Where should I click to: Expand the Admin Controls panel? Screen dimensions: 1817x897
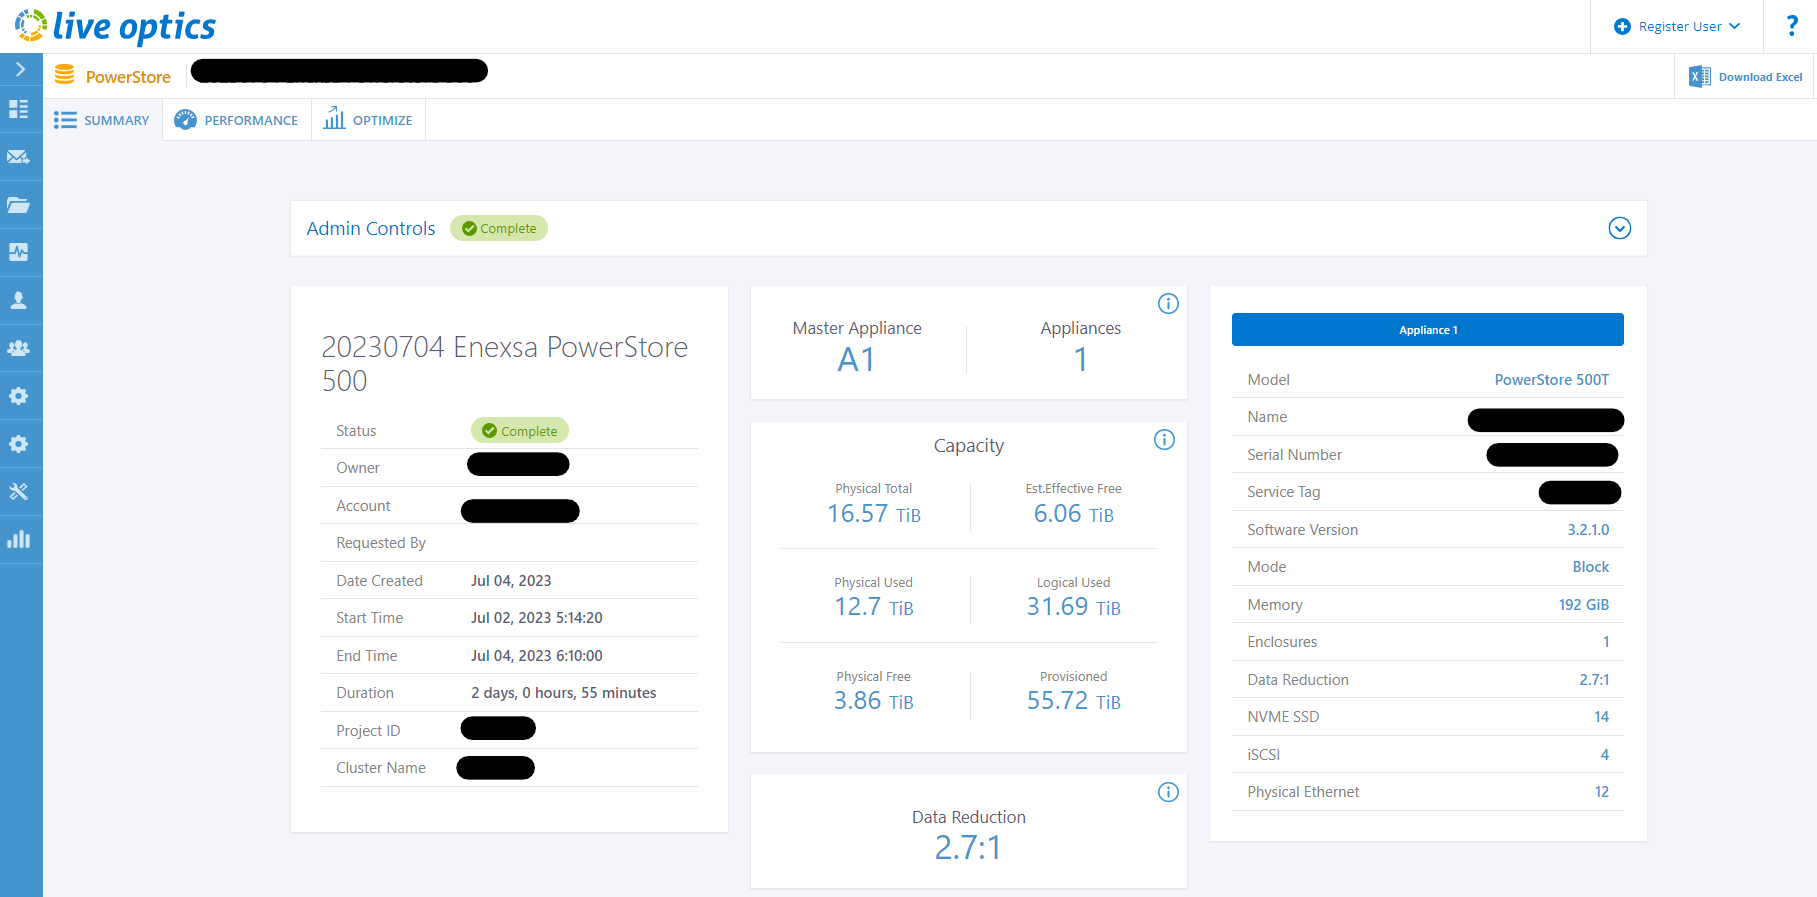point(1619,228)
